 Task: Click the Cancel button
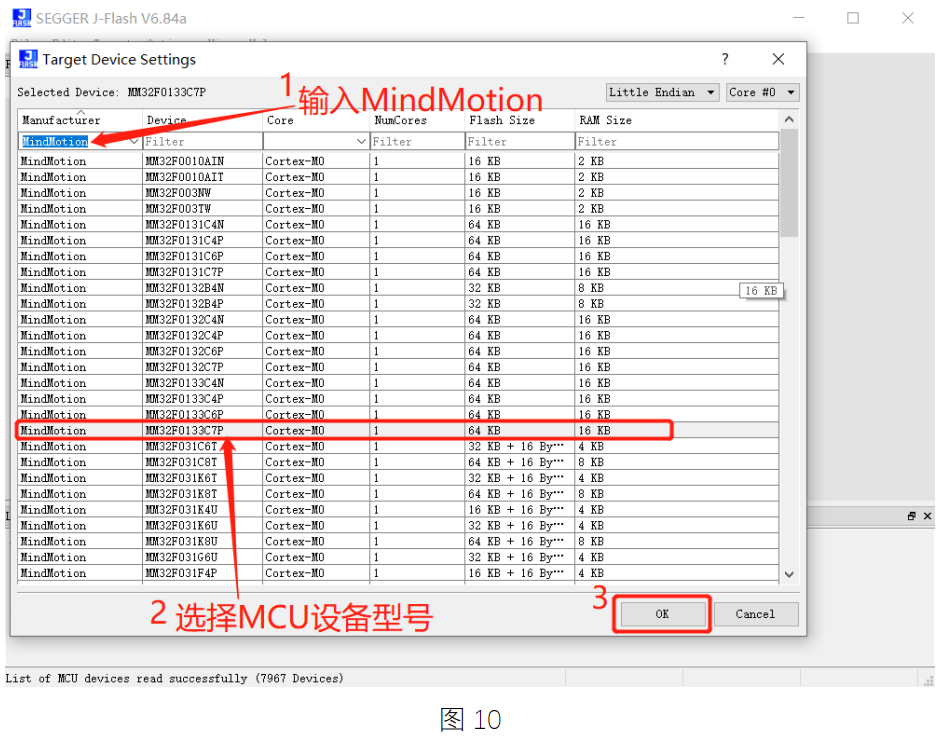point(756,614)
